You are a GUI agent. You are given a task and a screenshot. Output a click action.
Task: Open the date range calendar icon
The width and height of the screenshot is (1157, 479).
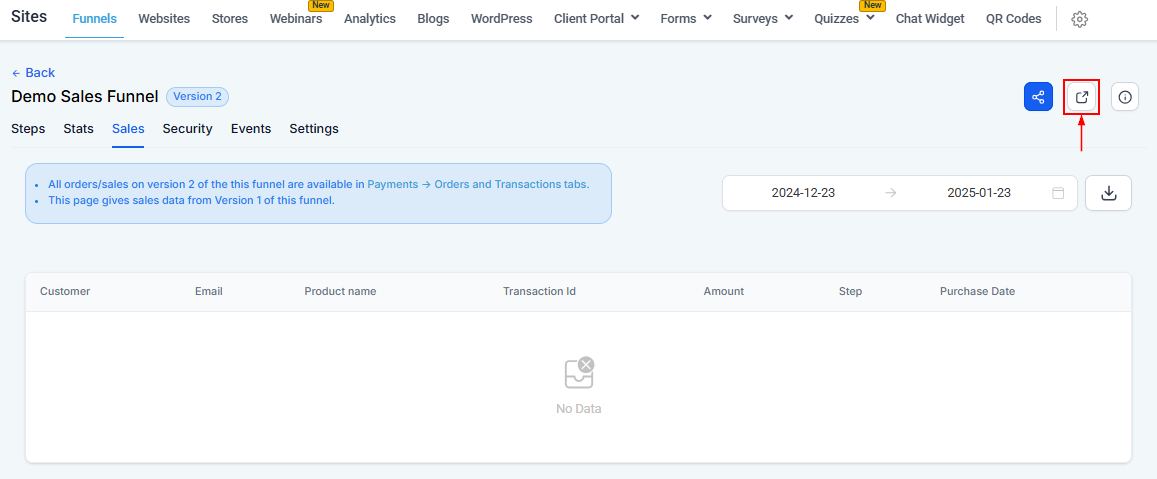pyautogui.click(x=1058, y=193)
